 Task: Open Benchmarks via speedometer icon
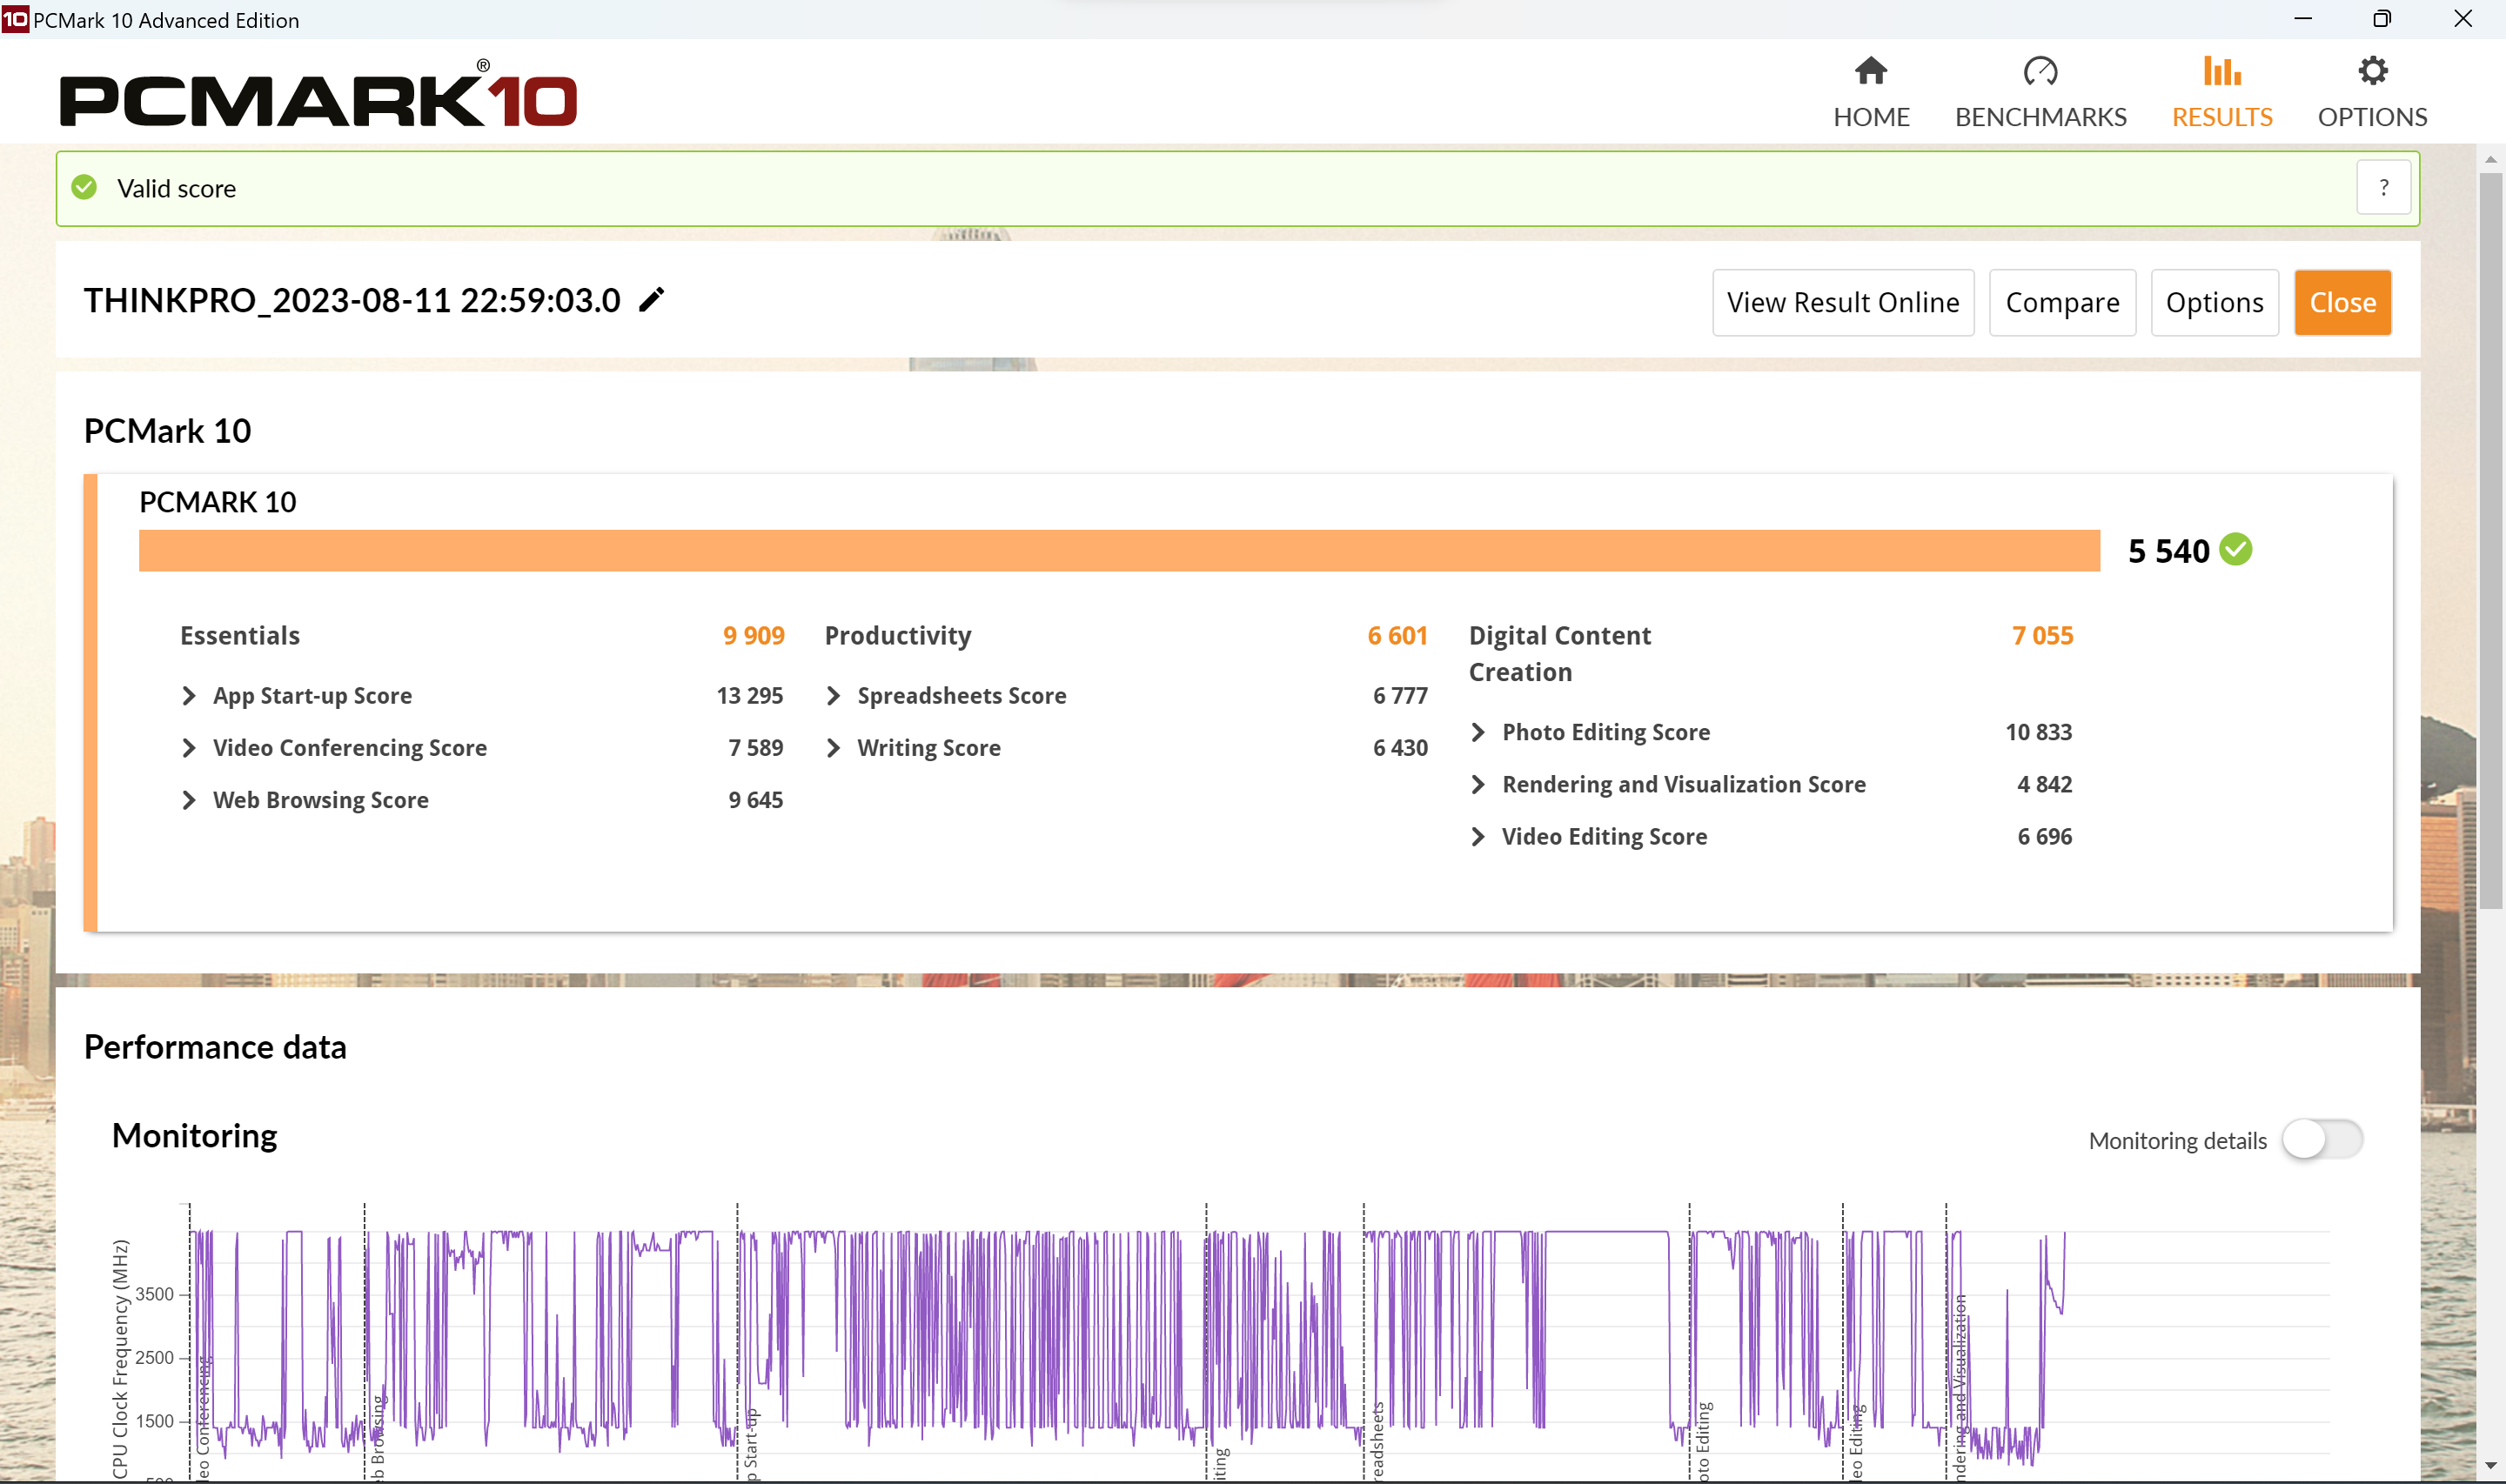pos(2040,72)
